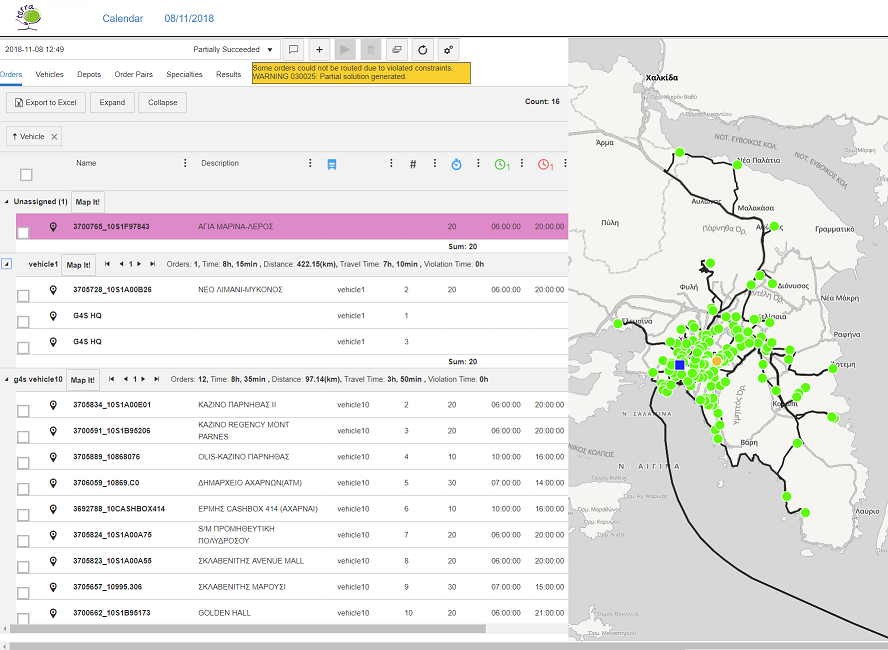Click the green clock column header icon
Viewport: 888px width, 650px height.
click(502, 165)
